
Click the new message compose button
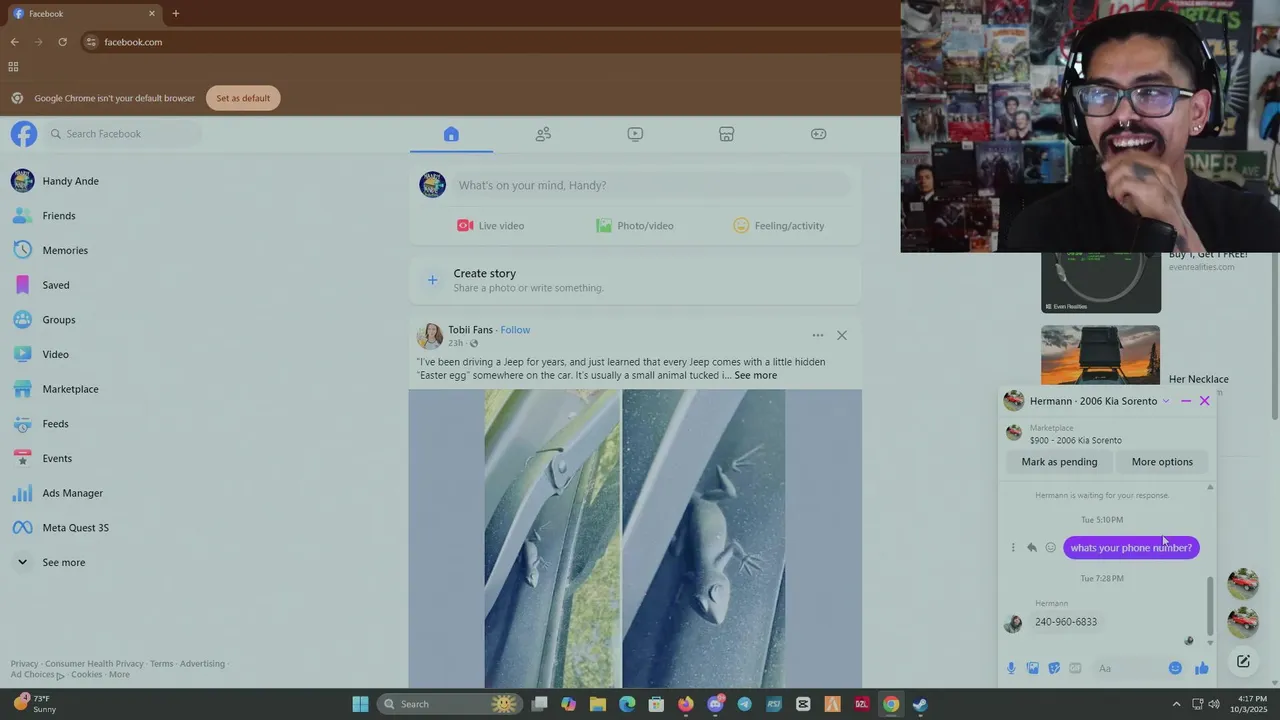point(1243,661)
